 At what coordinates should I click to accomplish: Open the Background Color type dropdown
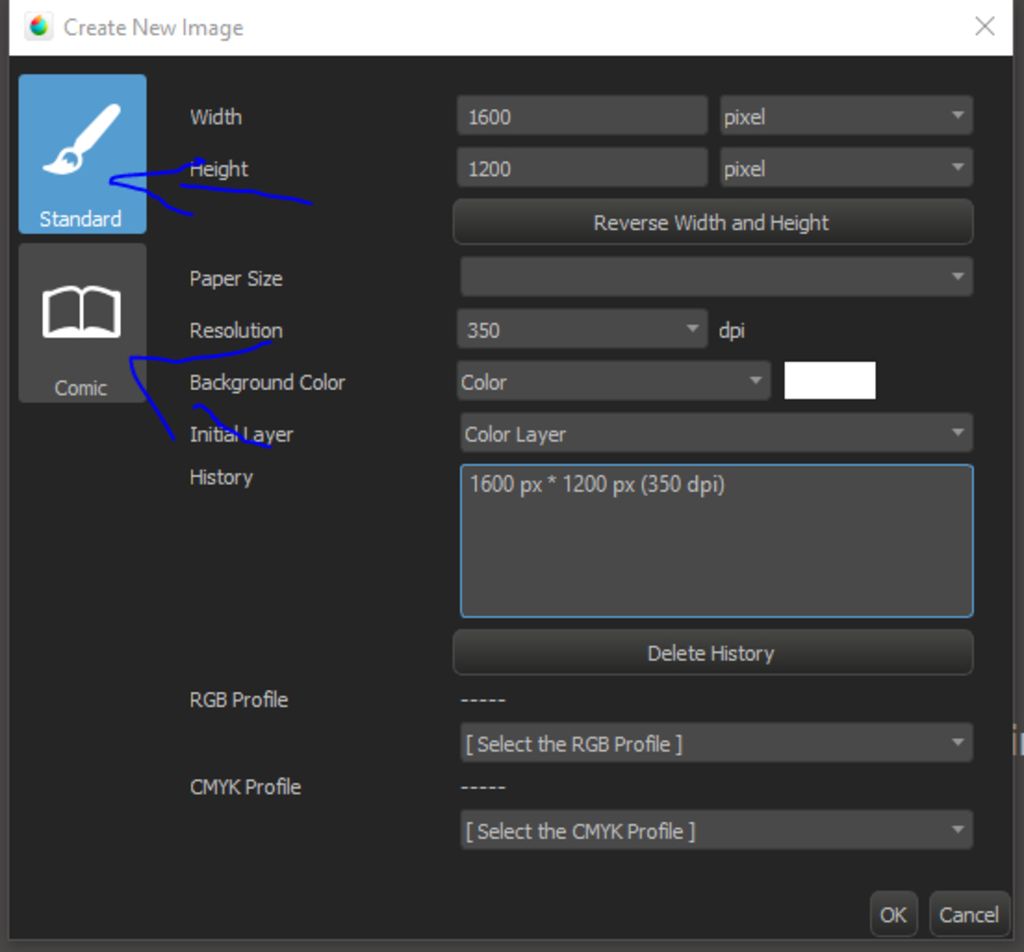tap(613, 381)
